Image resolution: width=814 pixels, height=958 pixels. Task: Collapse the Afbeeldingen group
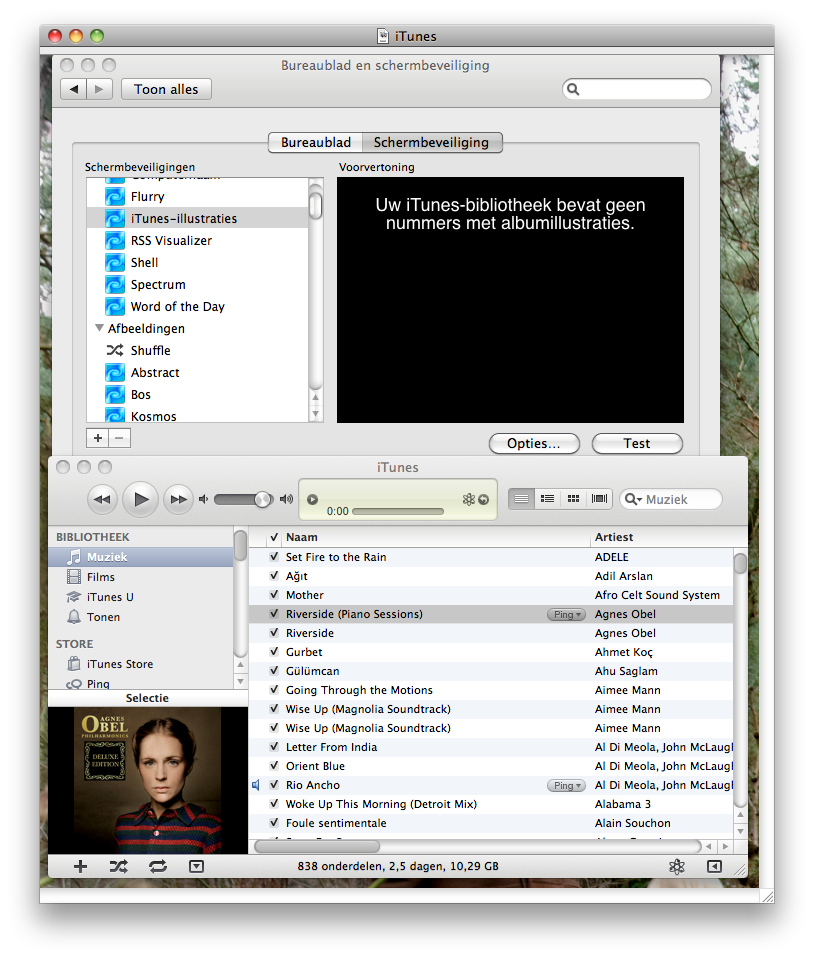click(x=100, y=328)
